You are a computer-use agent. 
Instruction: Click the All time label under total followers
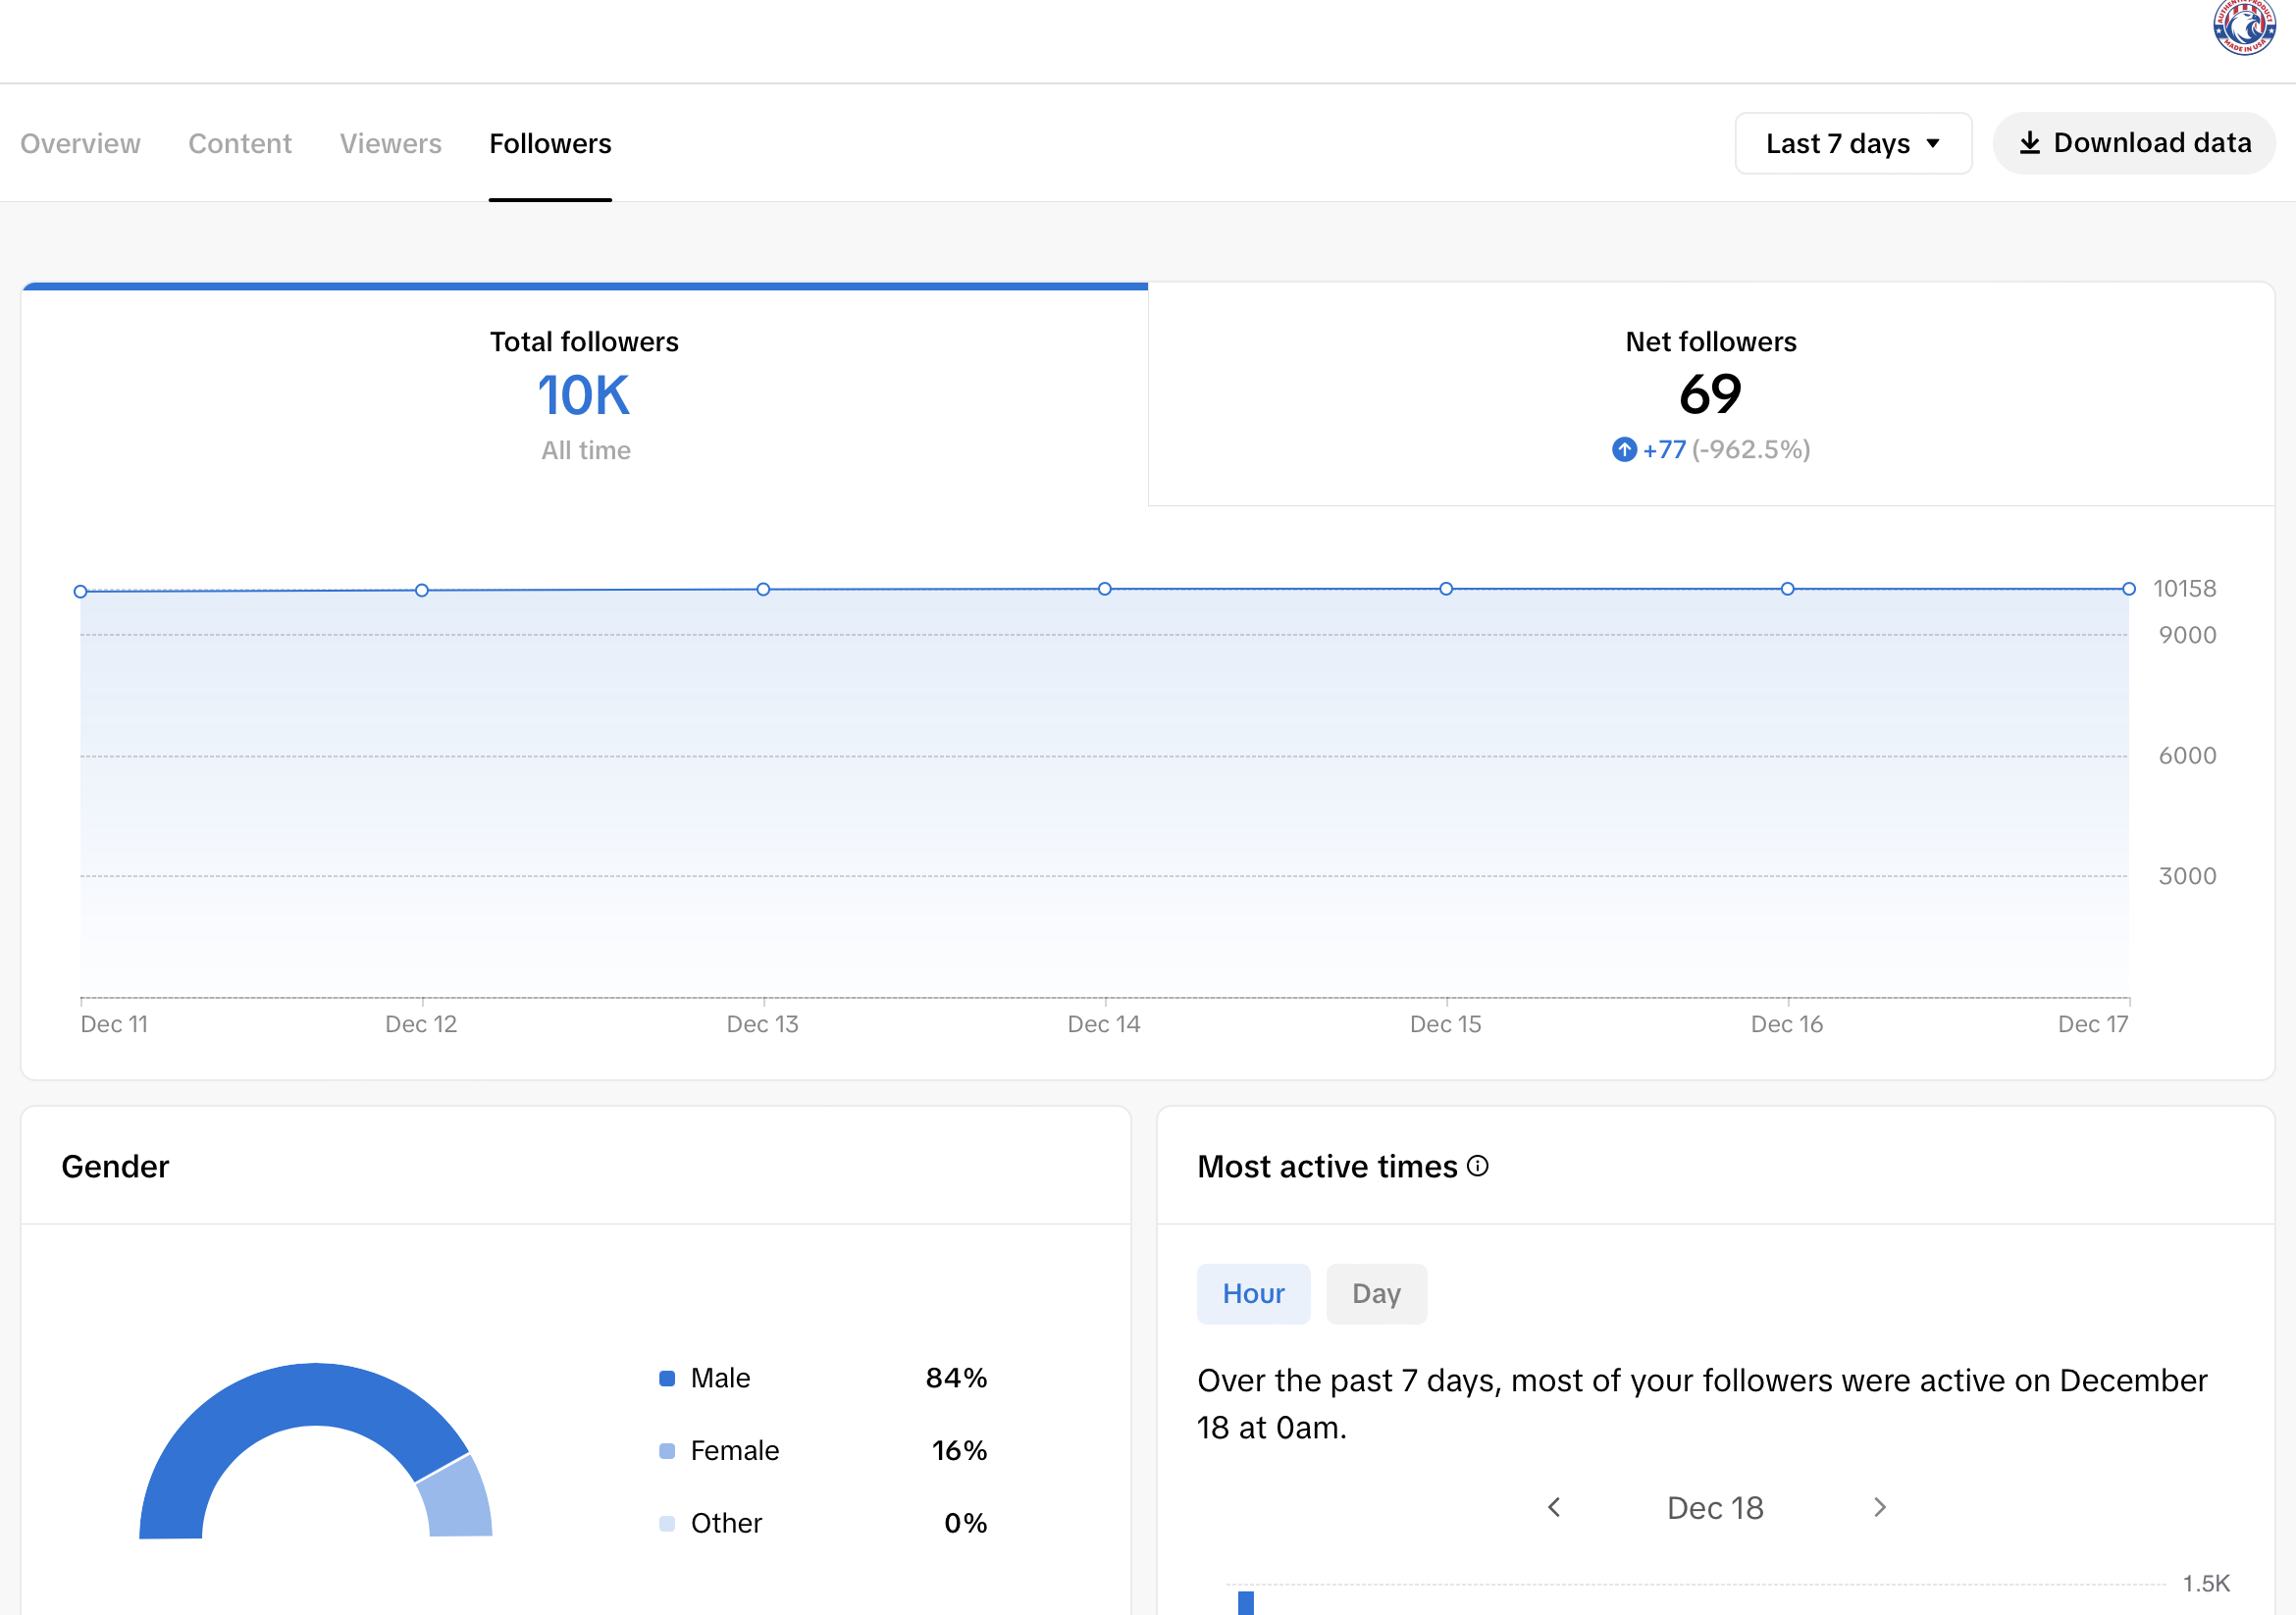pos(586,451)
